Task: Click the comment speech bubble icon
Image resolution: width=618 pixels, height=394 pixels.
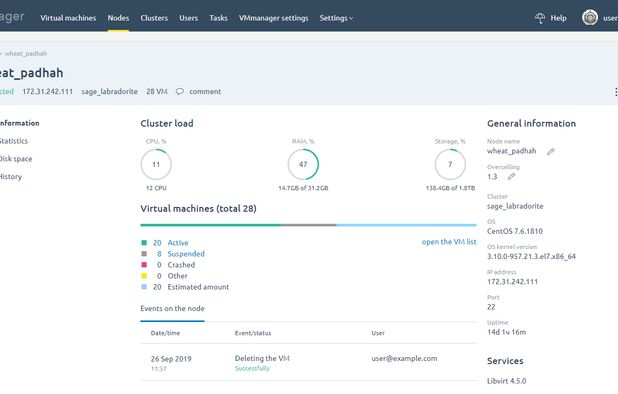Action: point(179,91)
